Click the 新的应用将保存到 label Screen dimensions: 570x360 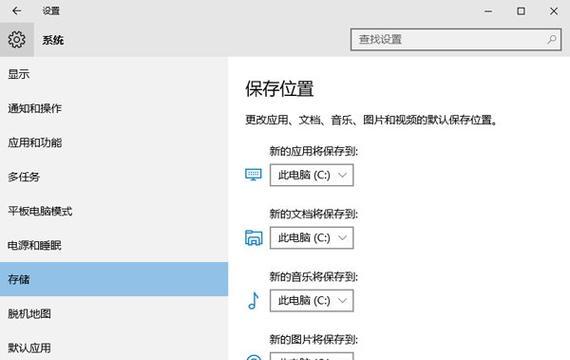tap(313, 151)
